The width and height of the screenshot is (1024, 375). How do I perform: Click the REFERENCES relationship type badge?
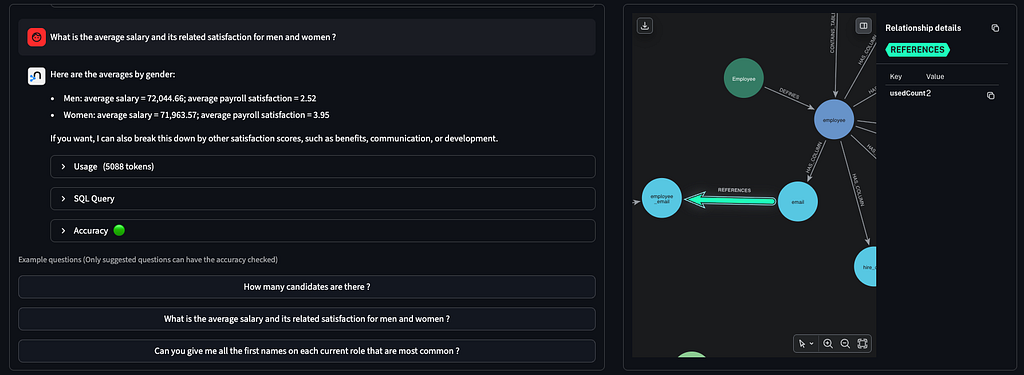917,50
